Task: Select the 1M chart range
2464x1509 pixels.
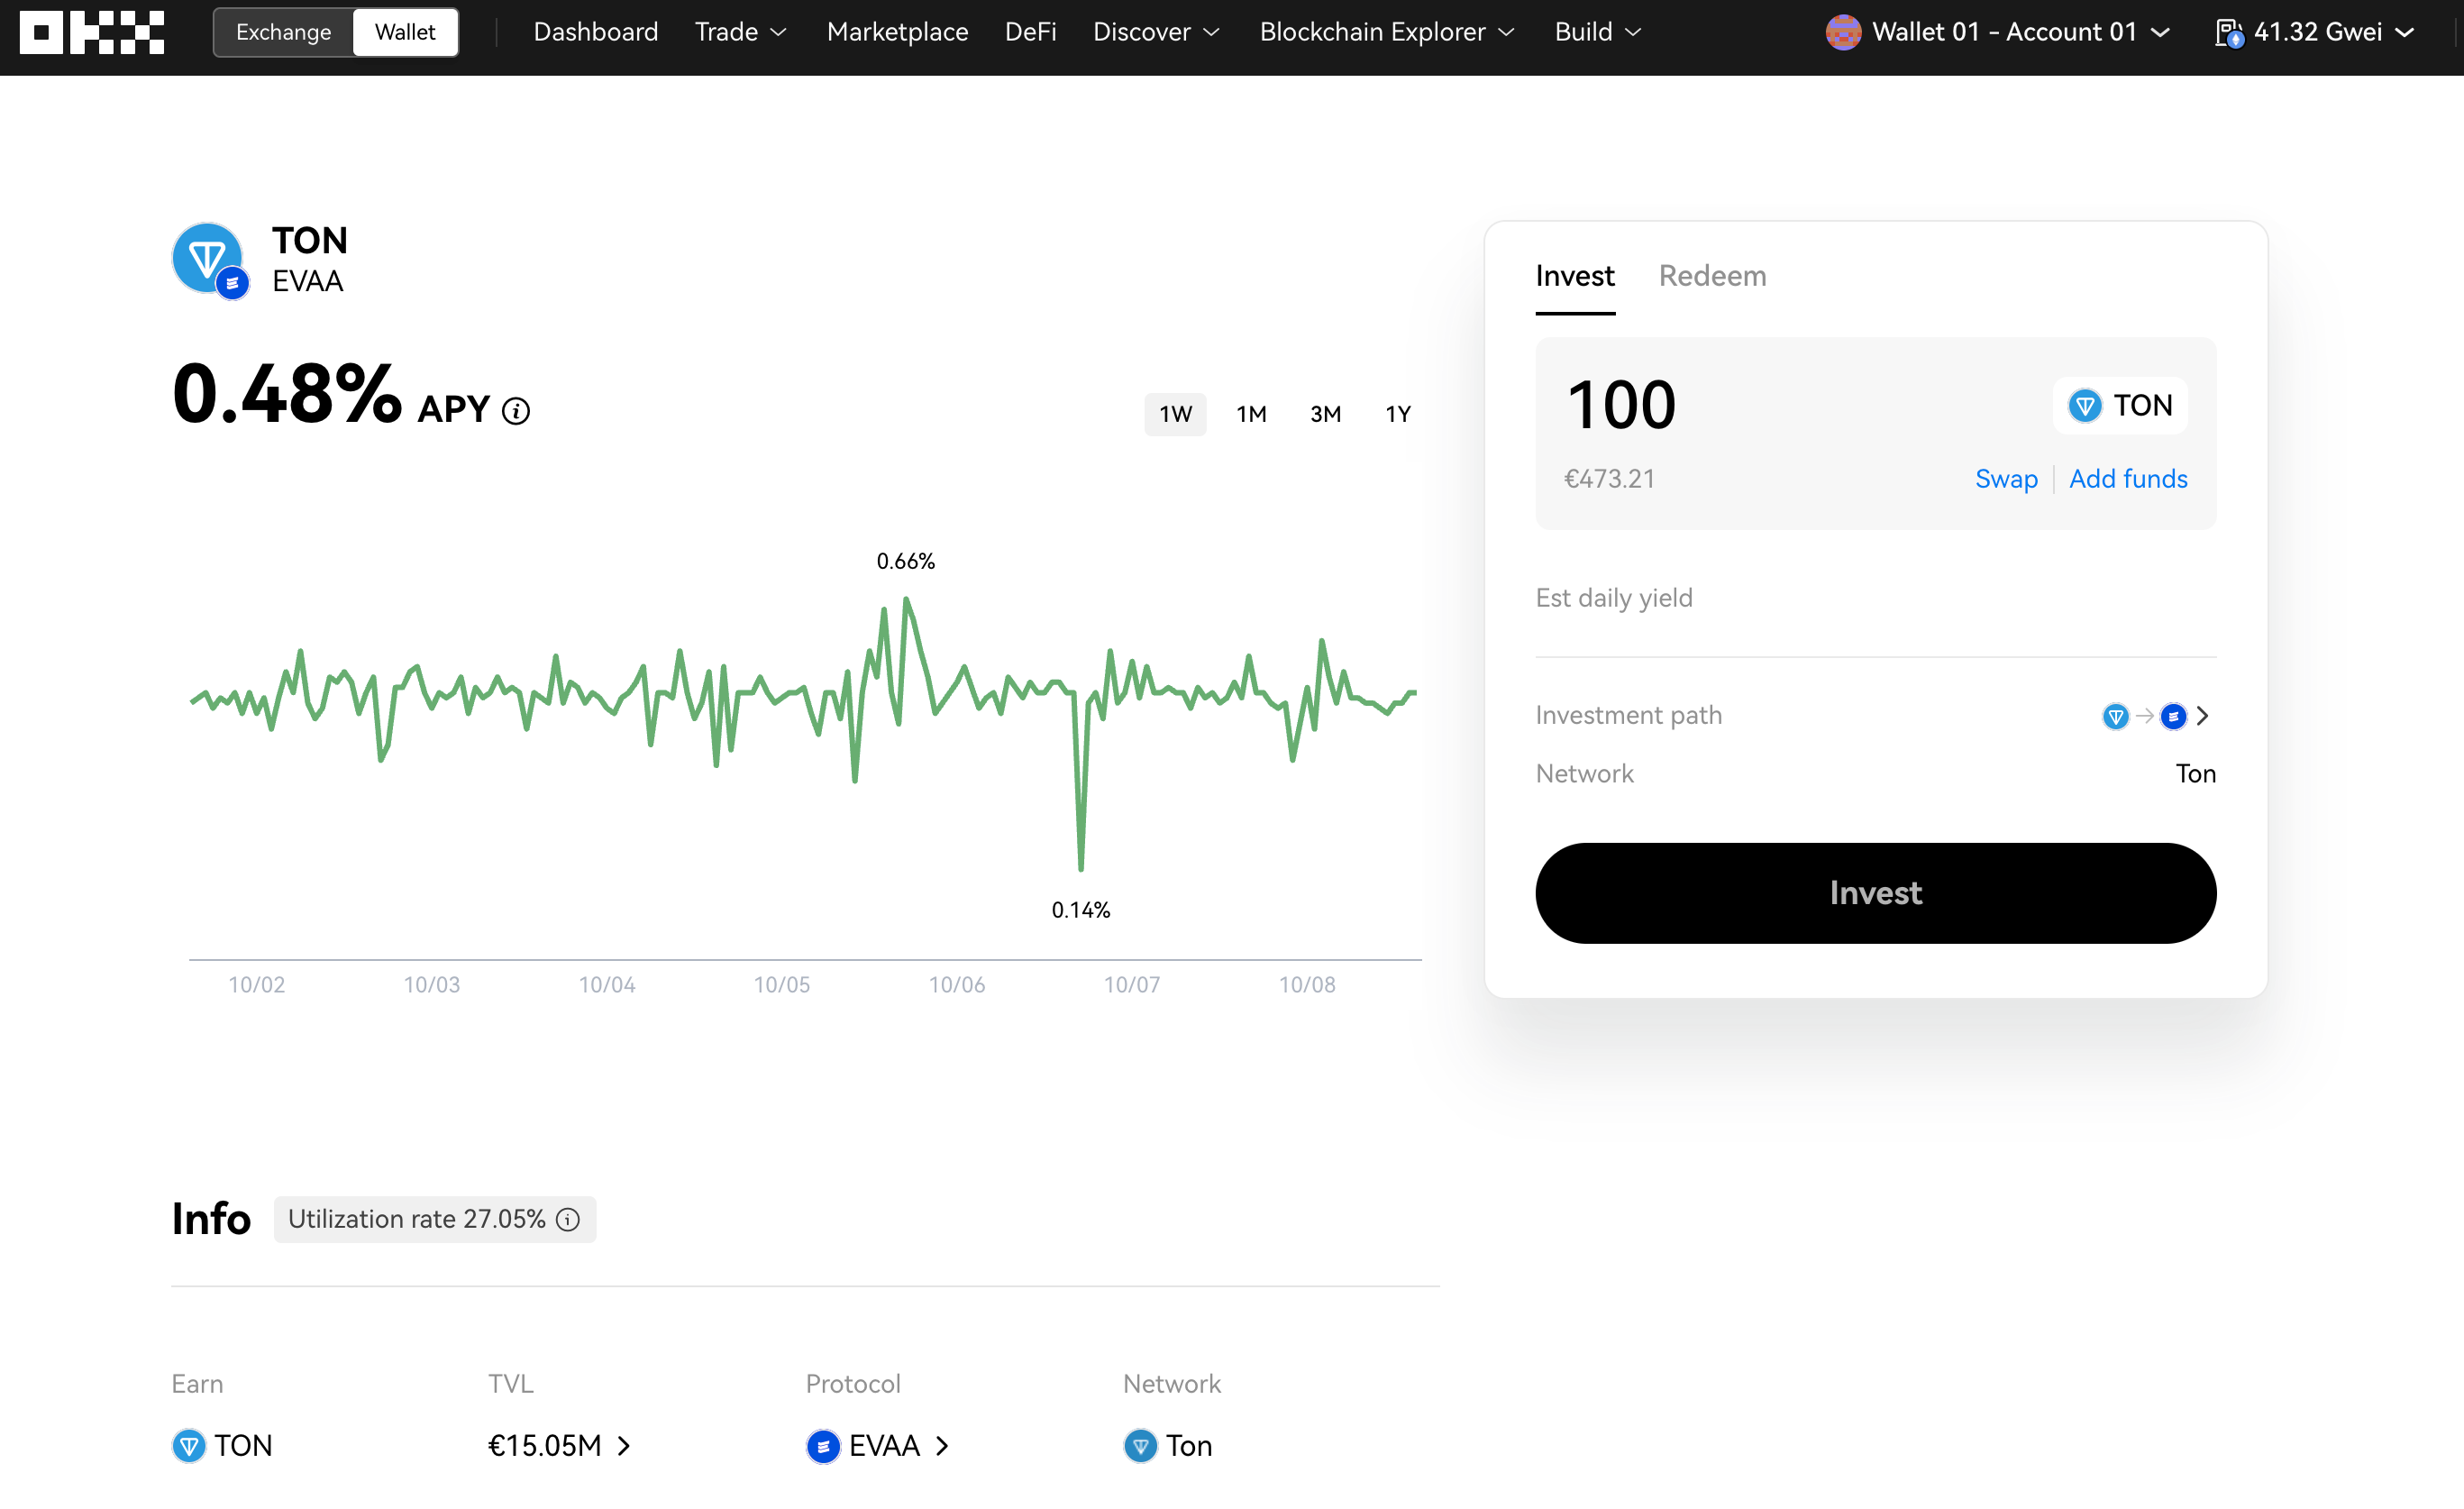Action: pos(1251,414)
